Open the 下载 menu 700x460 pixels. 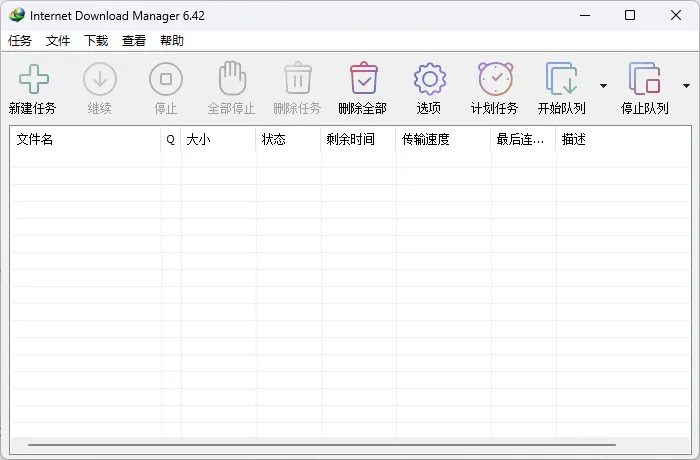click(x=96, y=41)
